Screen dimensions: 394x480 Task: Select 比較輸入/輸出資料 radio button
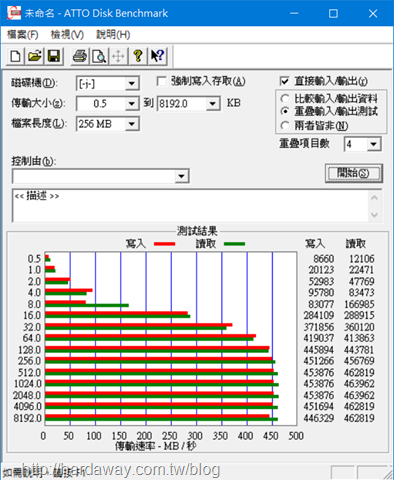click(285, 99)
